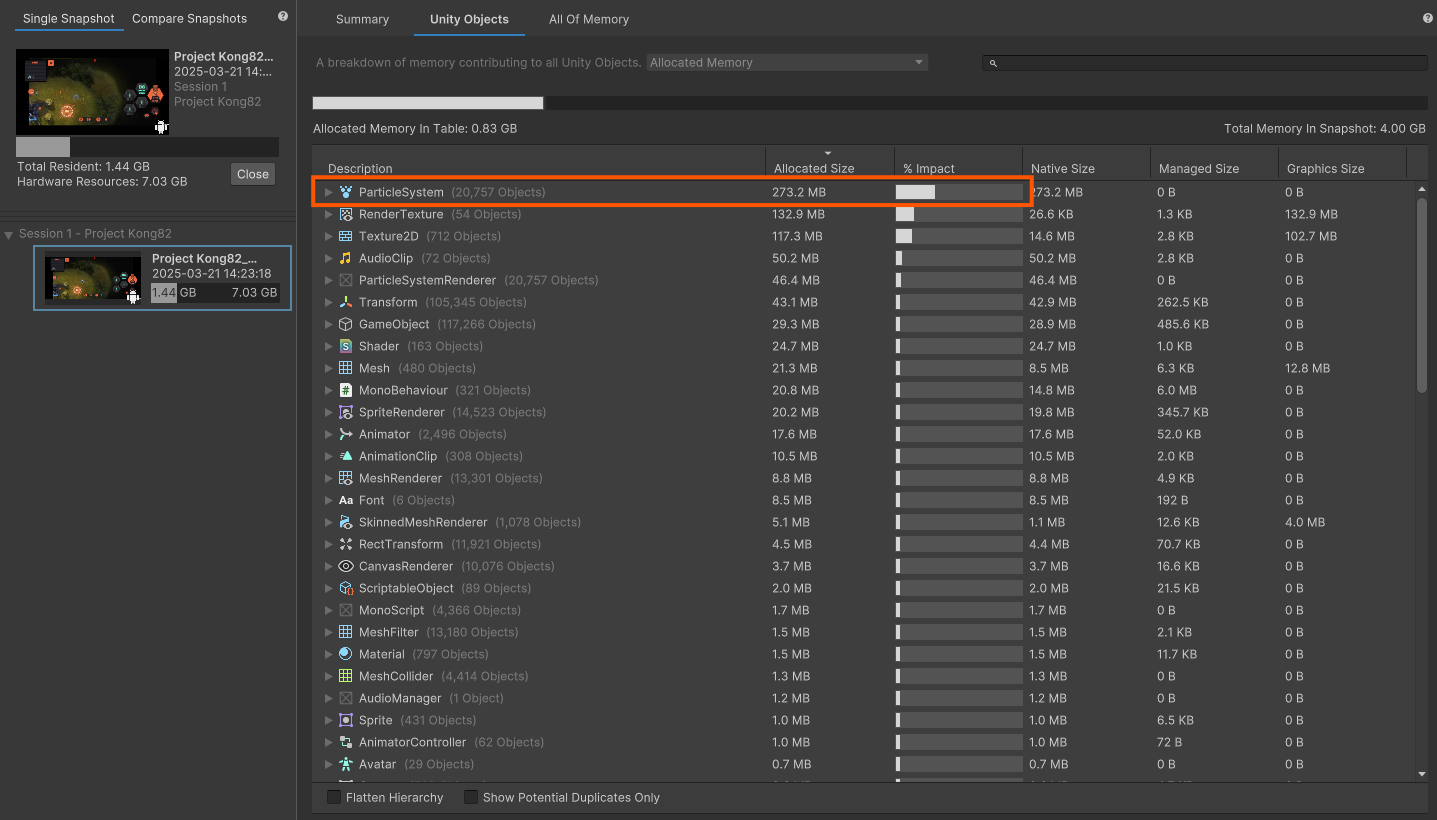
Task: Click the table vertical scrollbar thumb
Action: coord(1422,295)
